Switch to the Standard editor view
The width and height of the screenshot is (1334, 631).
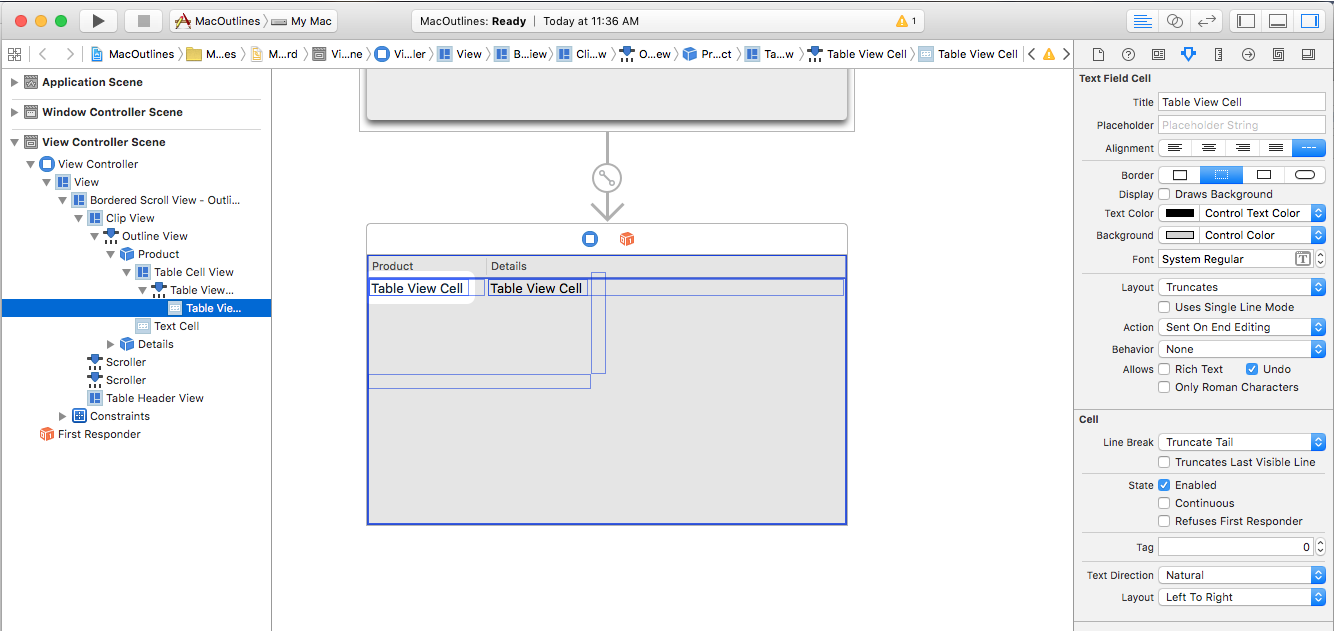pos(1141,21)
